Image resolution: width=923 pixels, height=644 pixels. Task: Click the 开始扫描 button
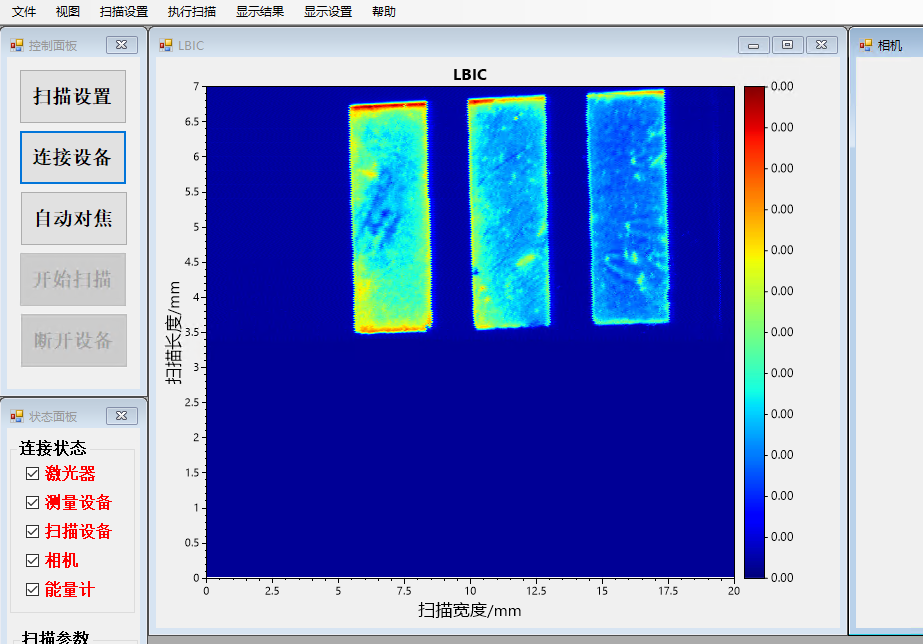click(x=73, y=279)
